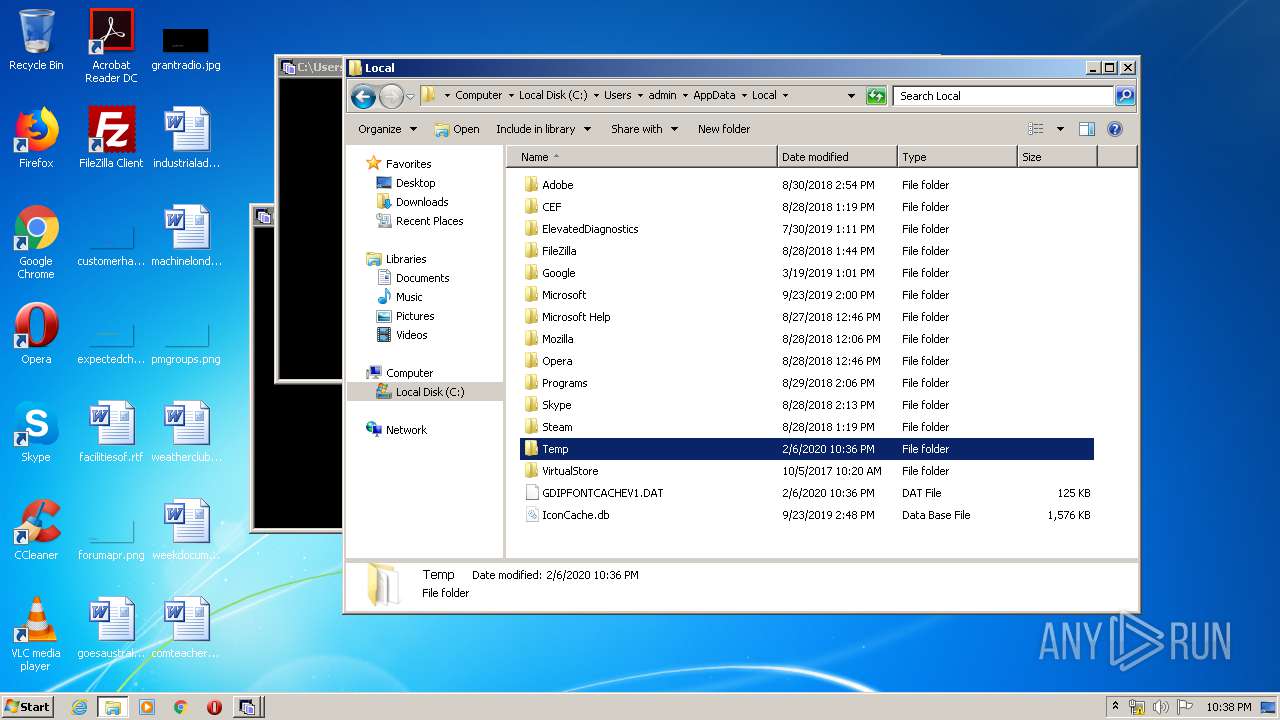Select VLC media player desktop icon
1280x720 pixels.
tap(36, 634)
